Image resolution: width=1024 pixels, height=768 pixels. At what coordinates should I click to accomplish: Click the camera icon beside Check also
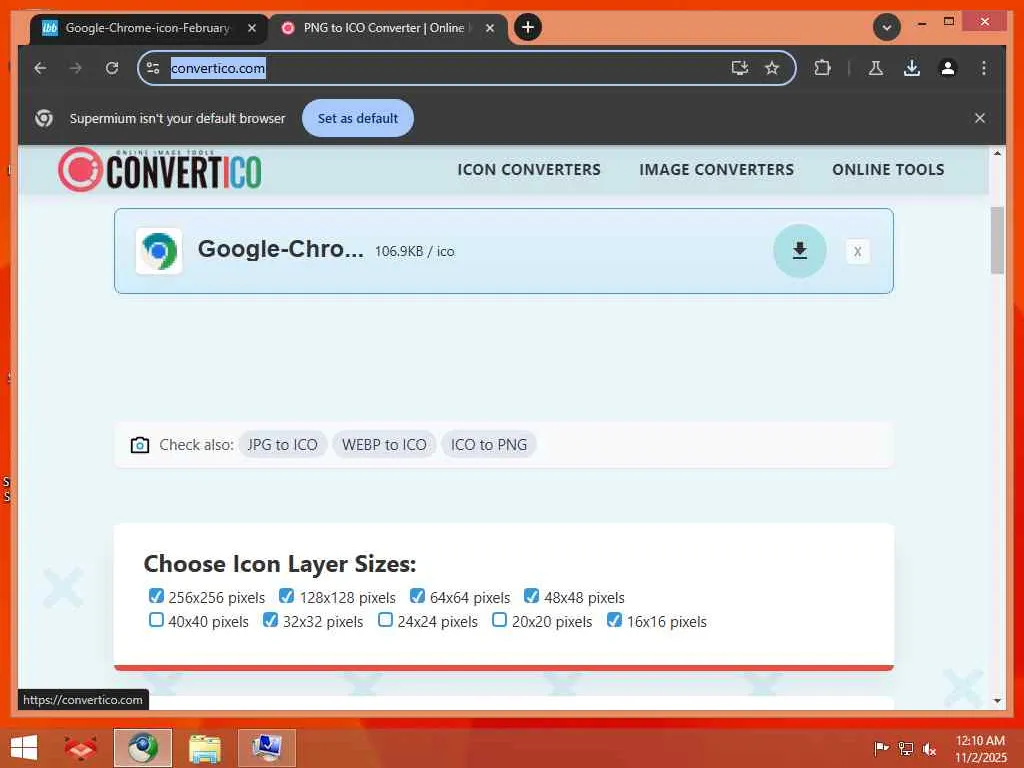pos(140,445)
